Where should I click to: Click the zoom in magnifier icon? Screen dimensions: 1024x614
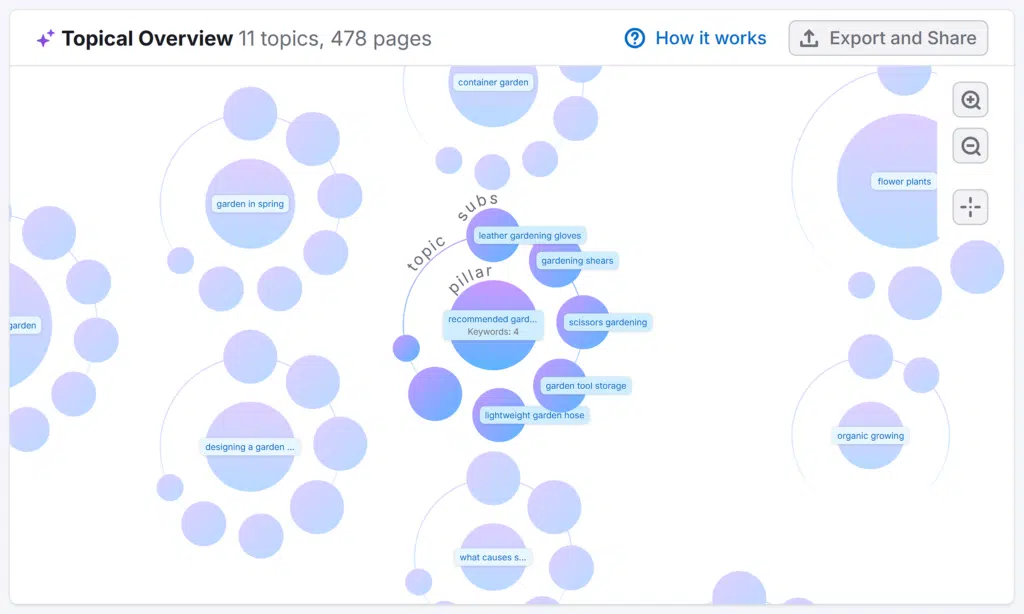point(969,99)
